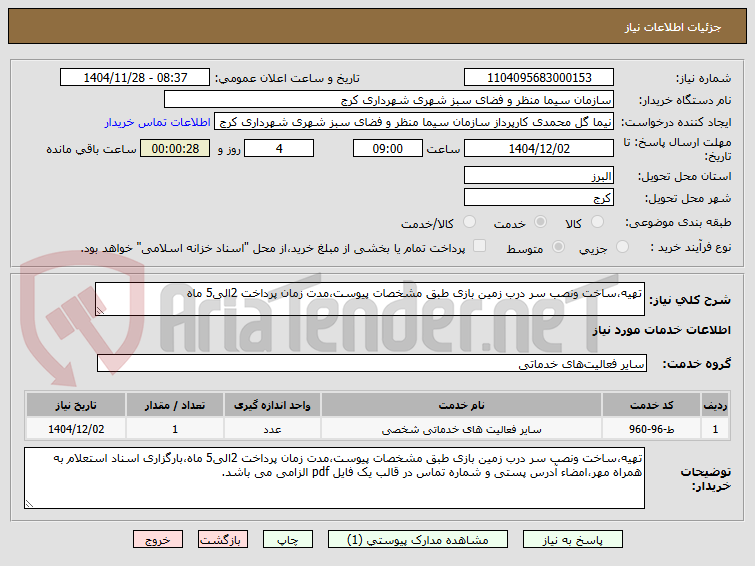Image resolution: width=755 pixels, height=566 pixels.
Task: Select the متوسط purchase type radio
Action: pos(558,247)
